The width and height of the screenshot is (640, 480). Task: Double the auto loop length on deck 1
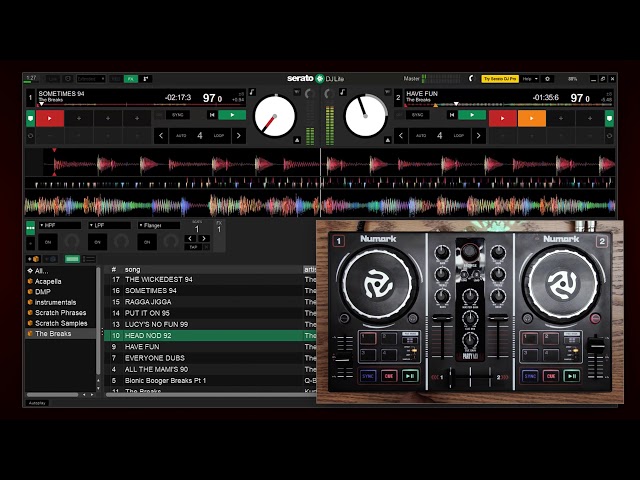click(x=239, y=136)
